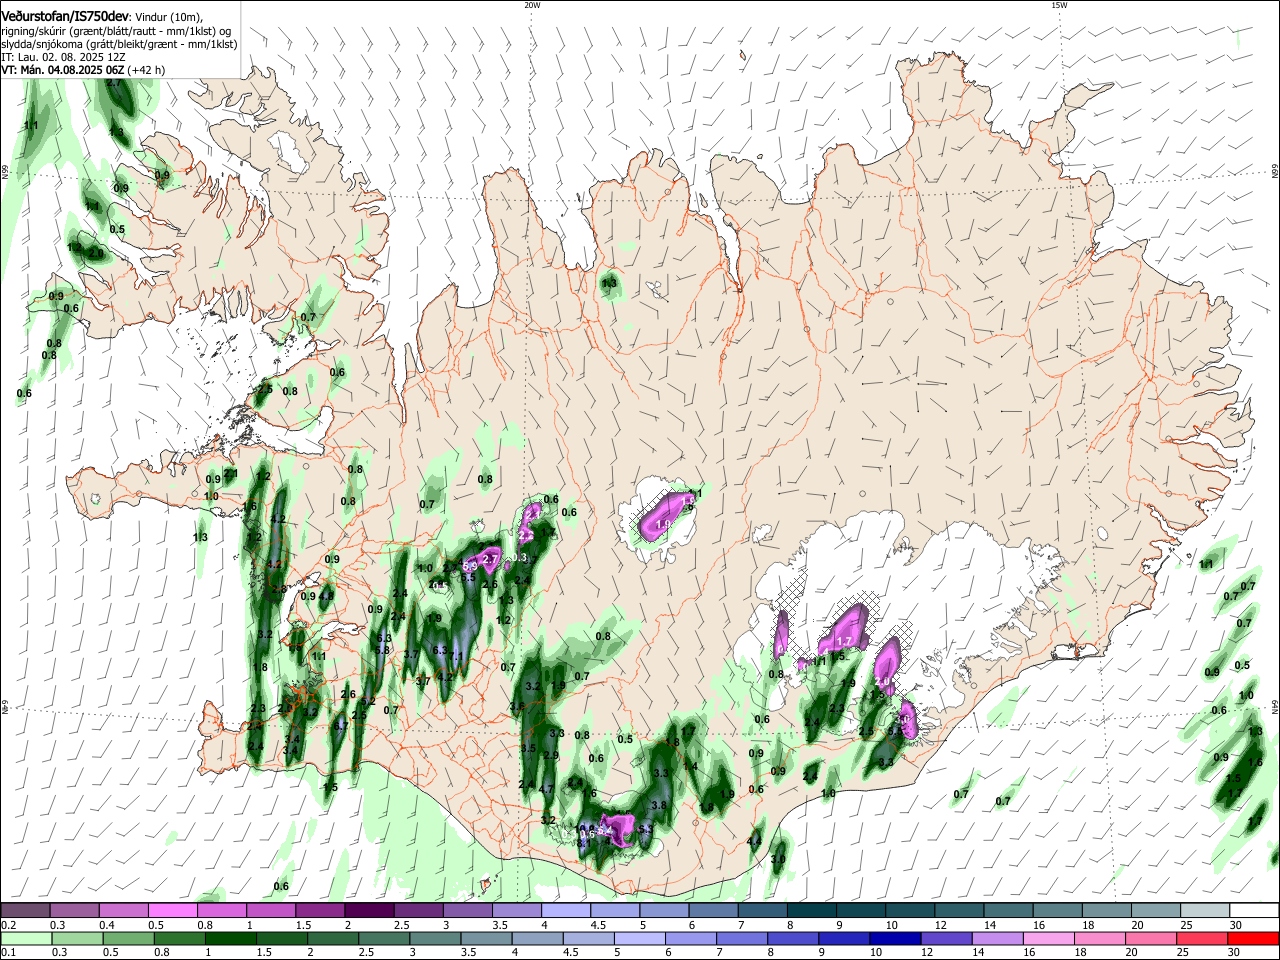Click upper legend swatch between 8 and 9
Viewport: 1280px width, 960px height.
point(812,911)
